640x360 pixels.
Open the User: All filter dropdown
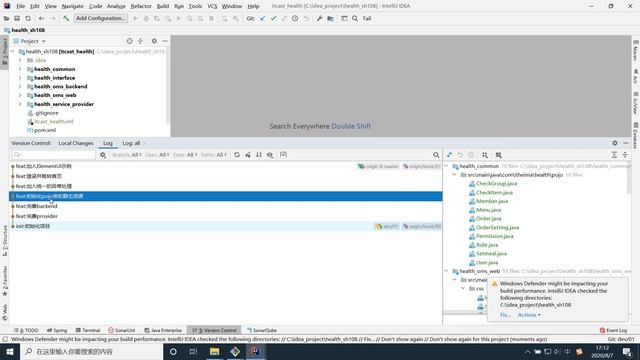(157, 155)
